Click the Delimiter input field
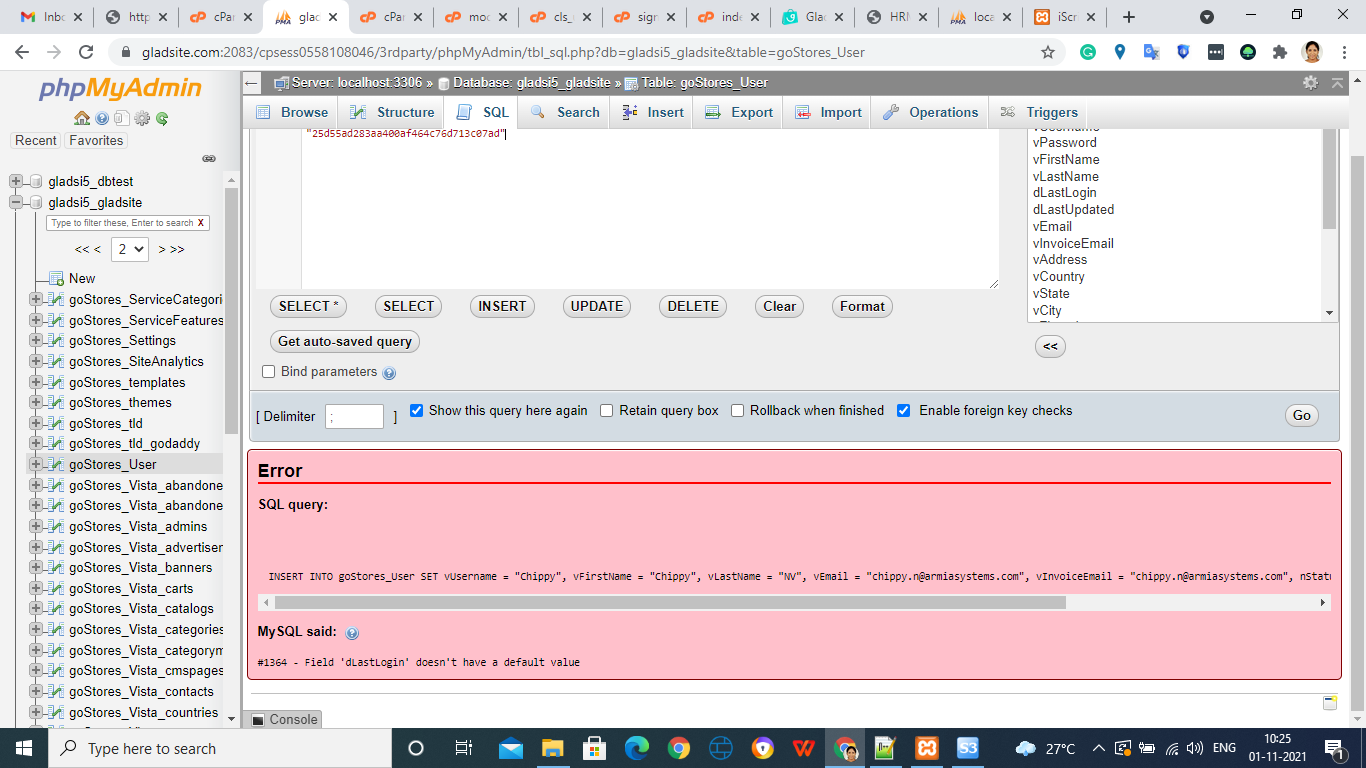The image size is (1366, 768). click(x=354, y=417)
